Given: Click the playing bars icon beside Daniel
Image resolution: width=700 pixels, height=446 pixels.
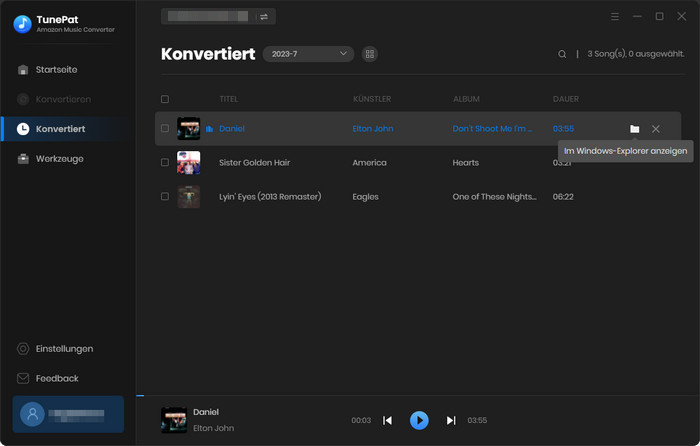Looking at the screenshot, I should pyautogui.click(x=209, y=129).
